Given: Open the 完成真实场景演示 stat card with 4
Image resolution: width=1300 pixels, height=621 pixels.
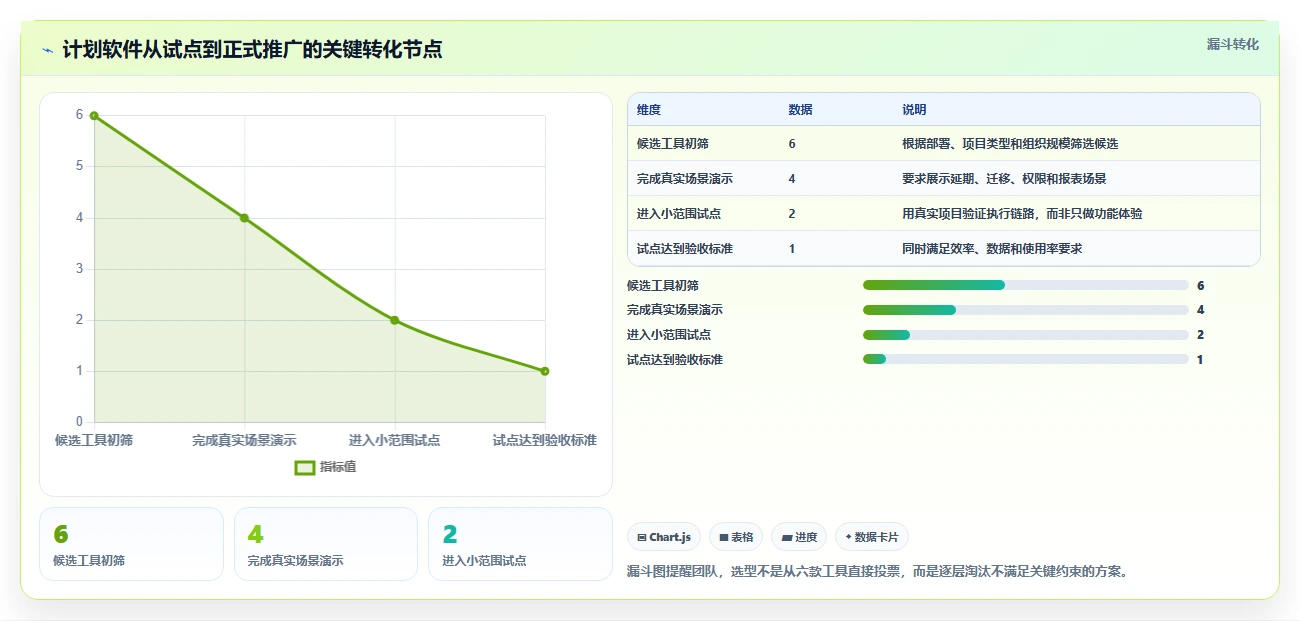Looking at the screenshot, I should tap(325, 544).
